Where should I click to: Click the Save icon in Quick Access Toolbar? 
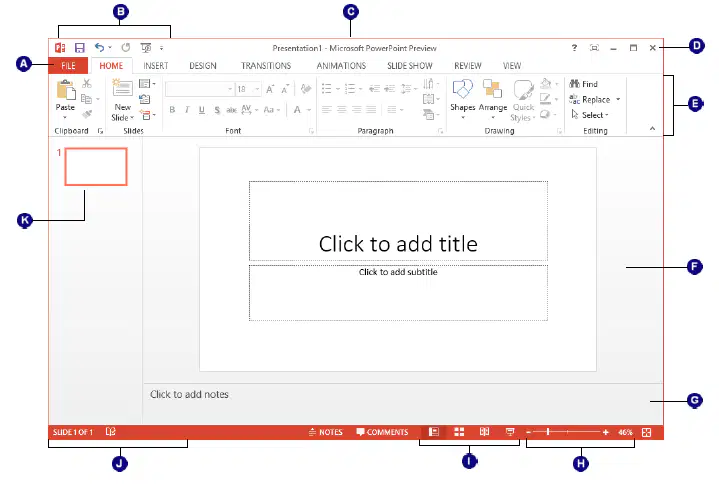coord(80,48)
